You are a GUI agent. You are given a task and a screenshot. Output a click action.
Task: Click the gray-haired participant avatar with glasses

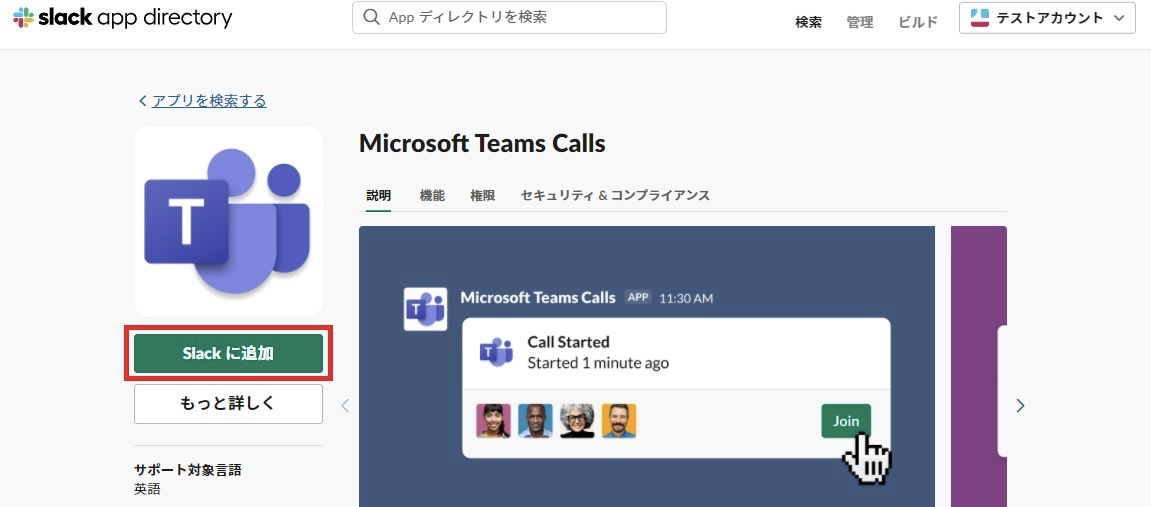tap(577, 421)
